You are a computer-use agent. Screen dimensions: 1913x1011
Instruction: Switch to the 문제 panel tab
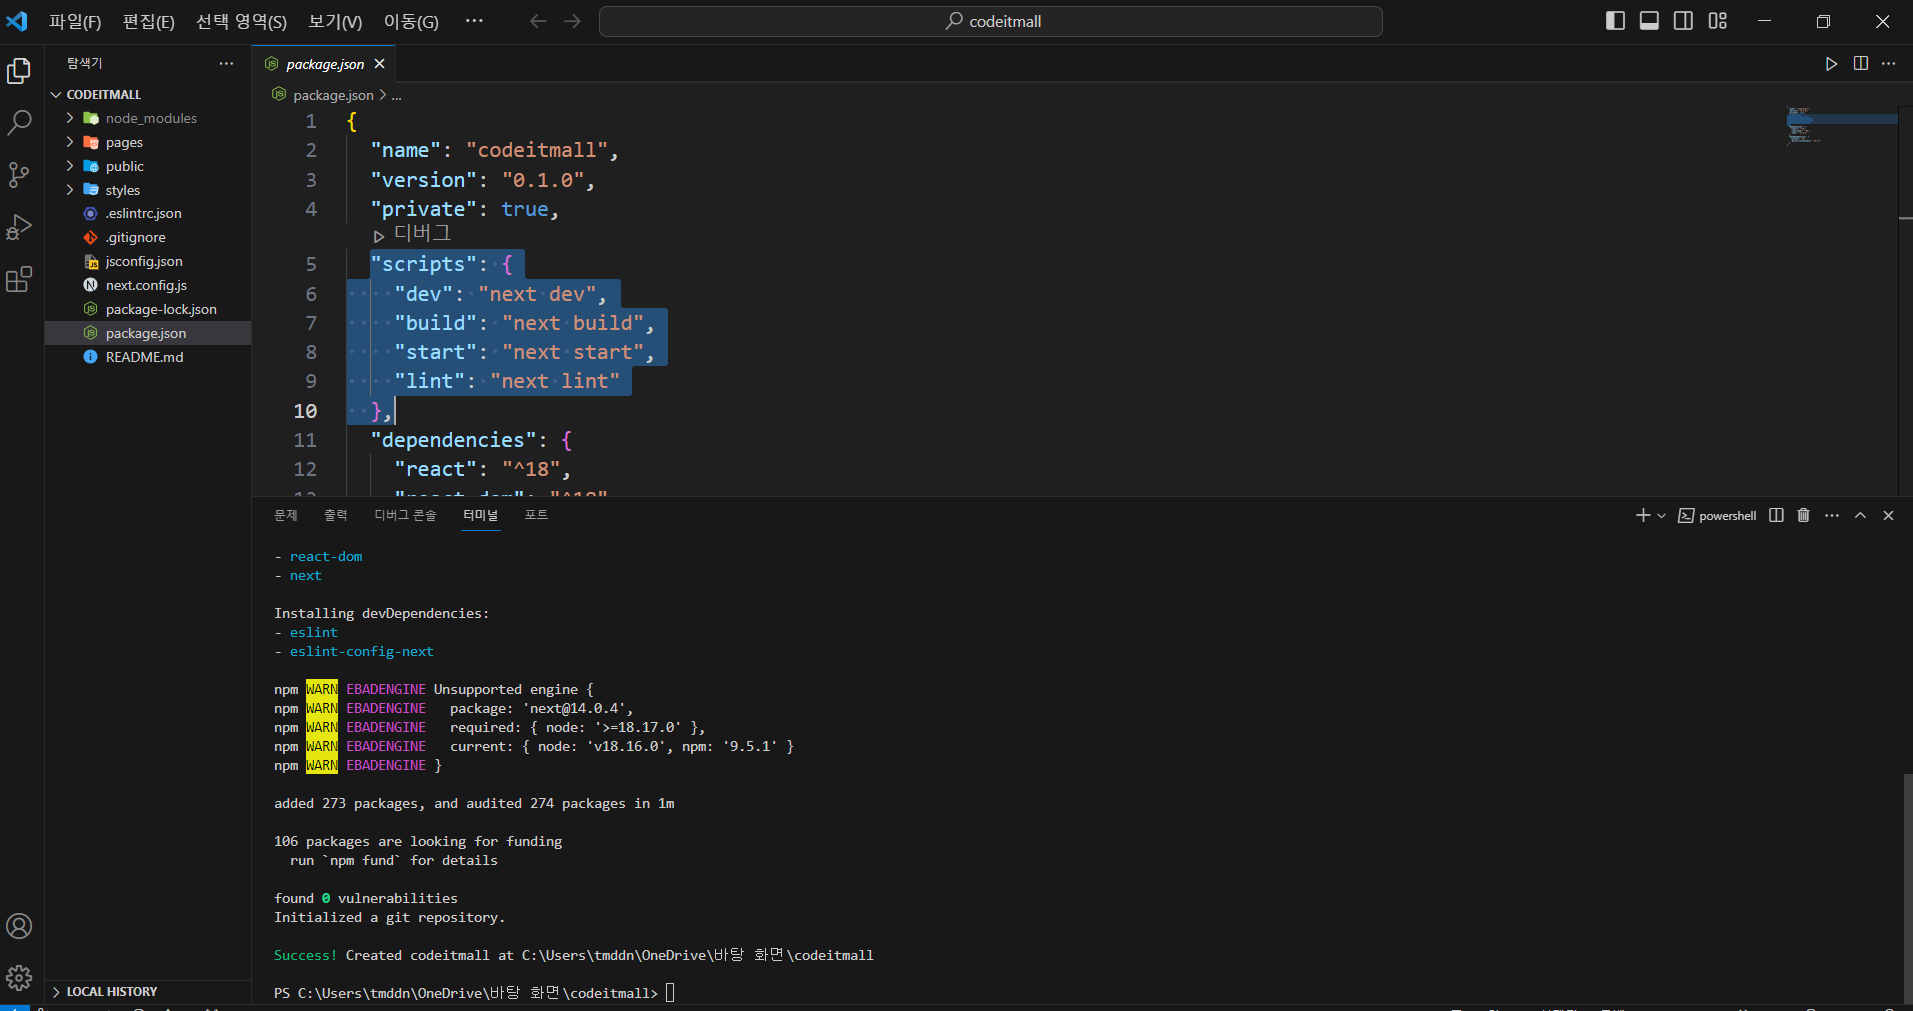(x=286, y=515)
